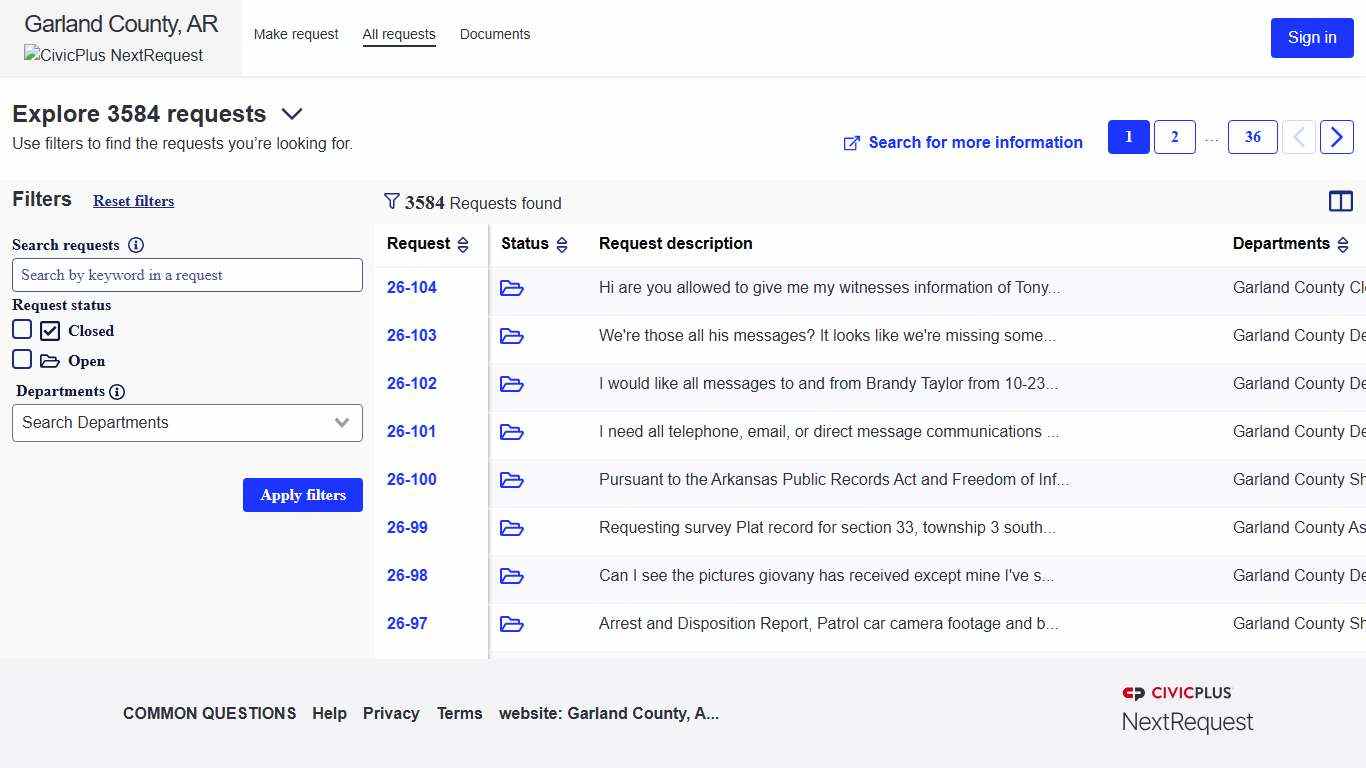Switch to the Documents tab
Image resolution: width=1366 pixels, height=768 pixels.
(495, 34)
